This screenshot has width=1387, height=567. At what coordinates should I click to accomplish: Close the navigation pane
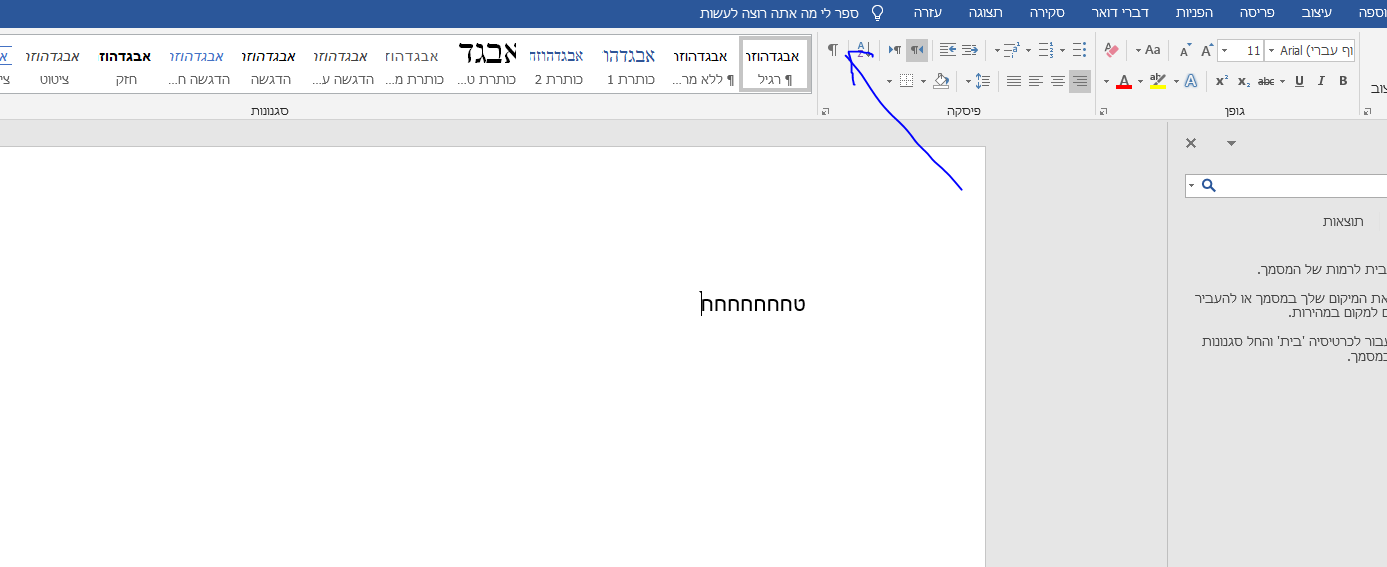pyautogui.click(x=1191, y=143)
